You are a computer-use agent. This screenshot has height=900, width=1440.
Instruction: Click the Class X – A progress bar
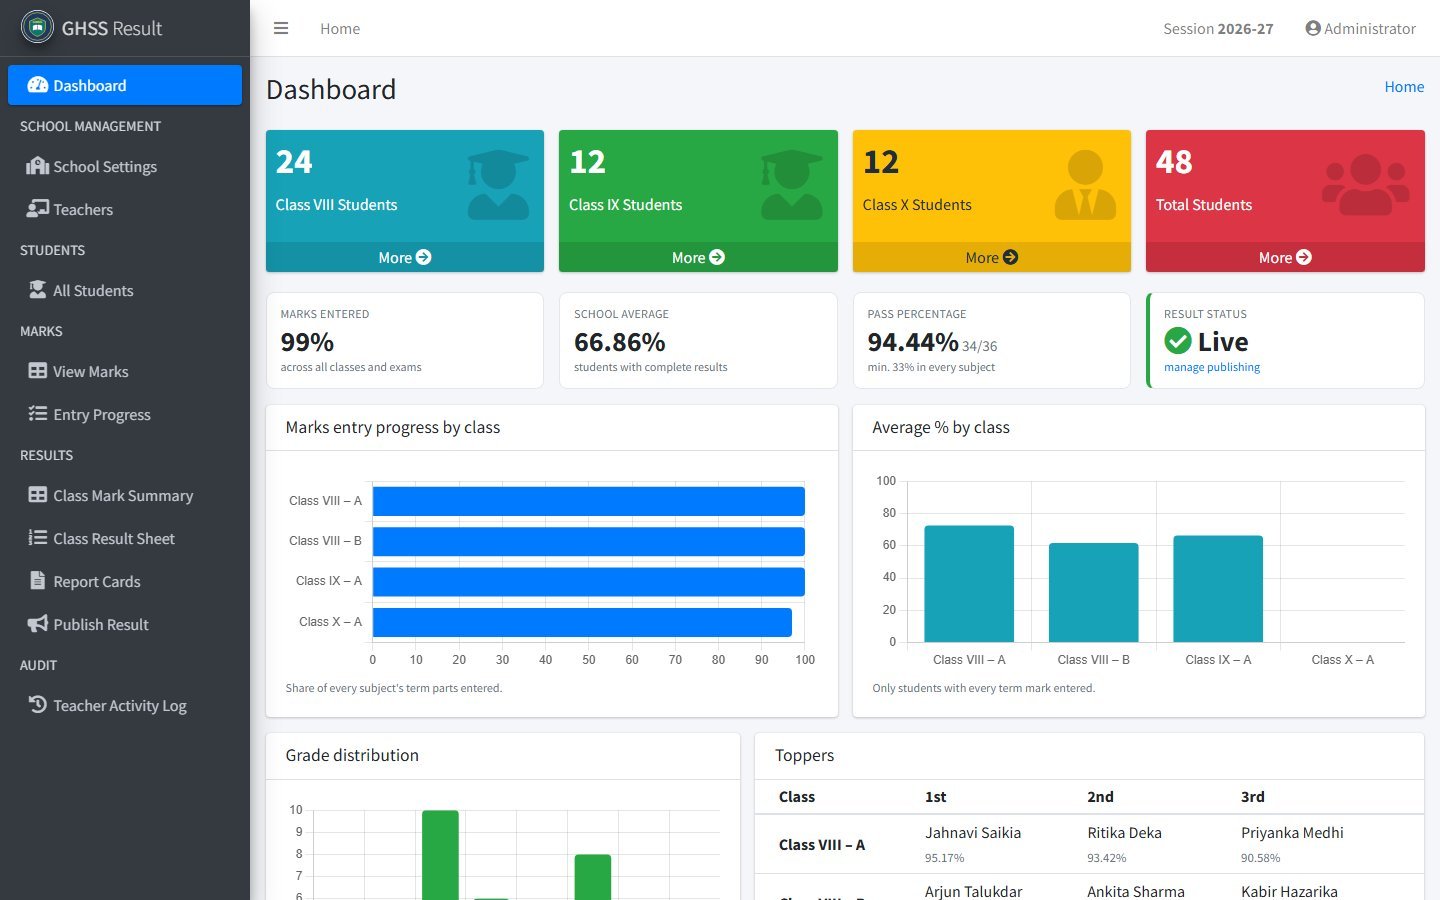click(582, 622)
